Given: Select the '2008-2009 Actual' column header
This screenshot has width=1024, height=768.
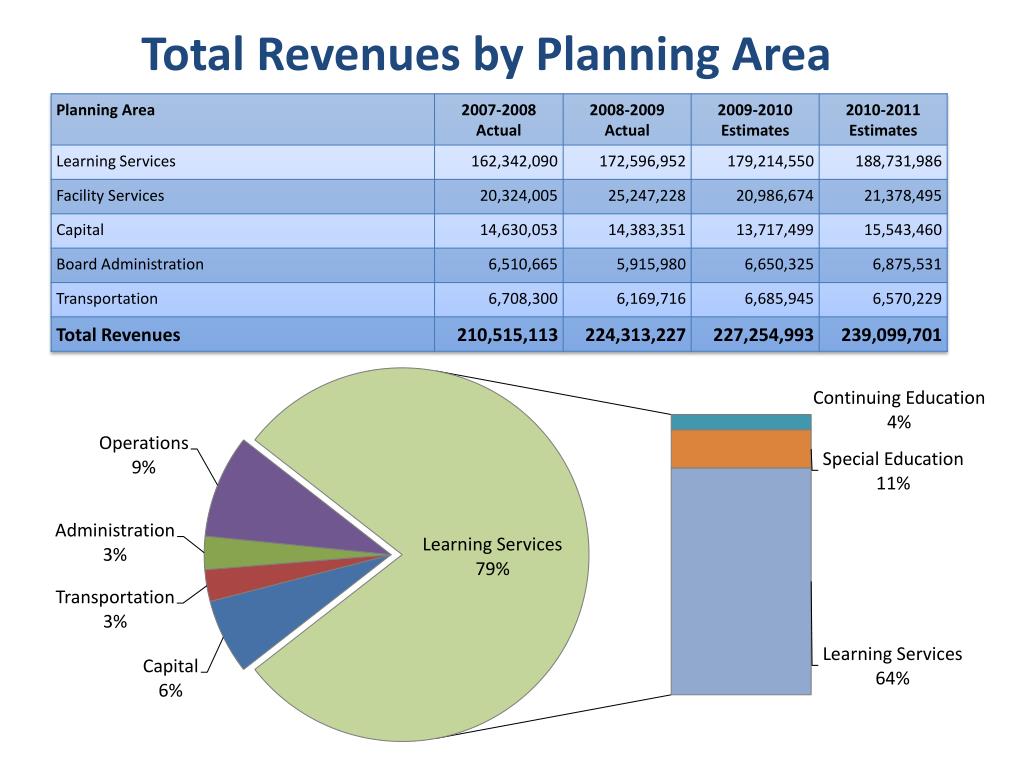Looking at the screenshot, I should coord(627,120).
